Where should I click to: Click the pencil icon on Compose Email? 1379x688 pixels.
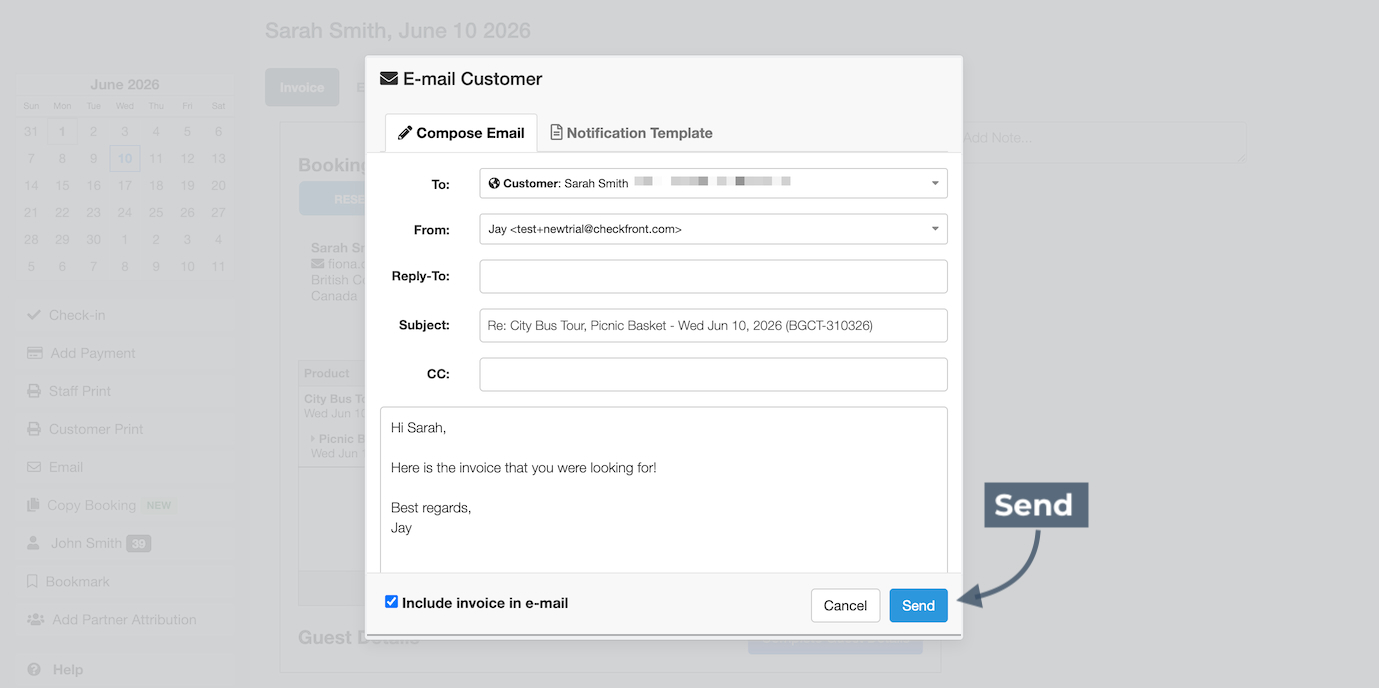pyautogui.click(x=405, y=133)
